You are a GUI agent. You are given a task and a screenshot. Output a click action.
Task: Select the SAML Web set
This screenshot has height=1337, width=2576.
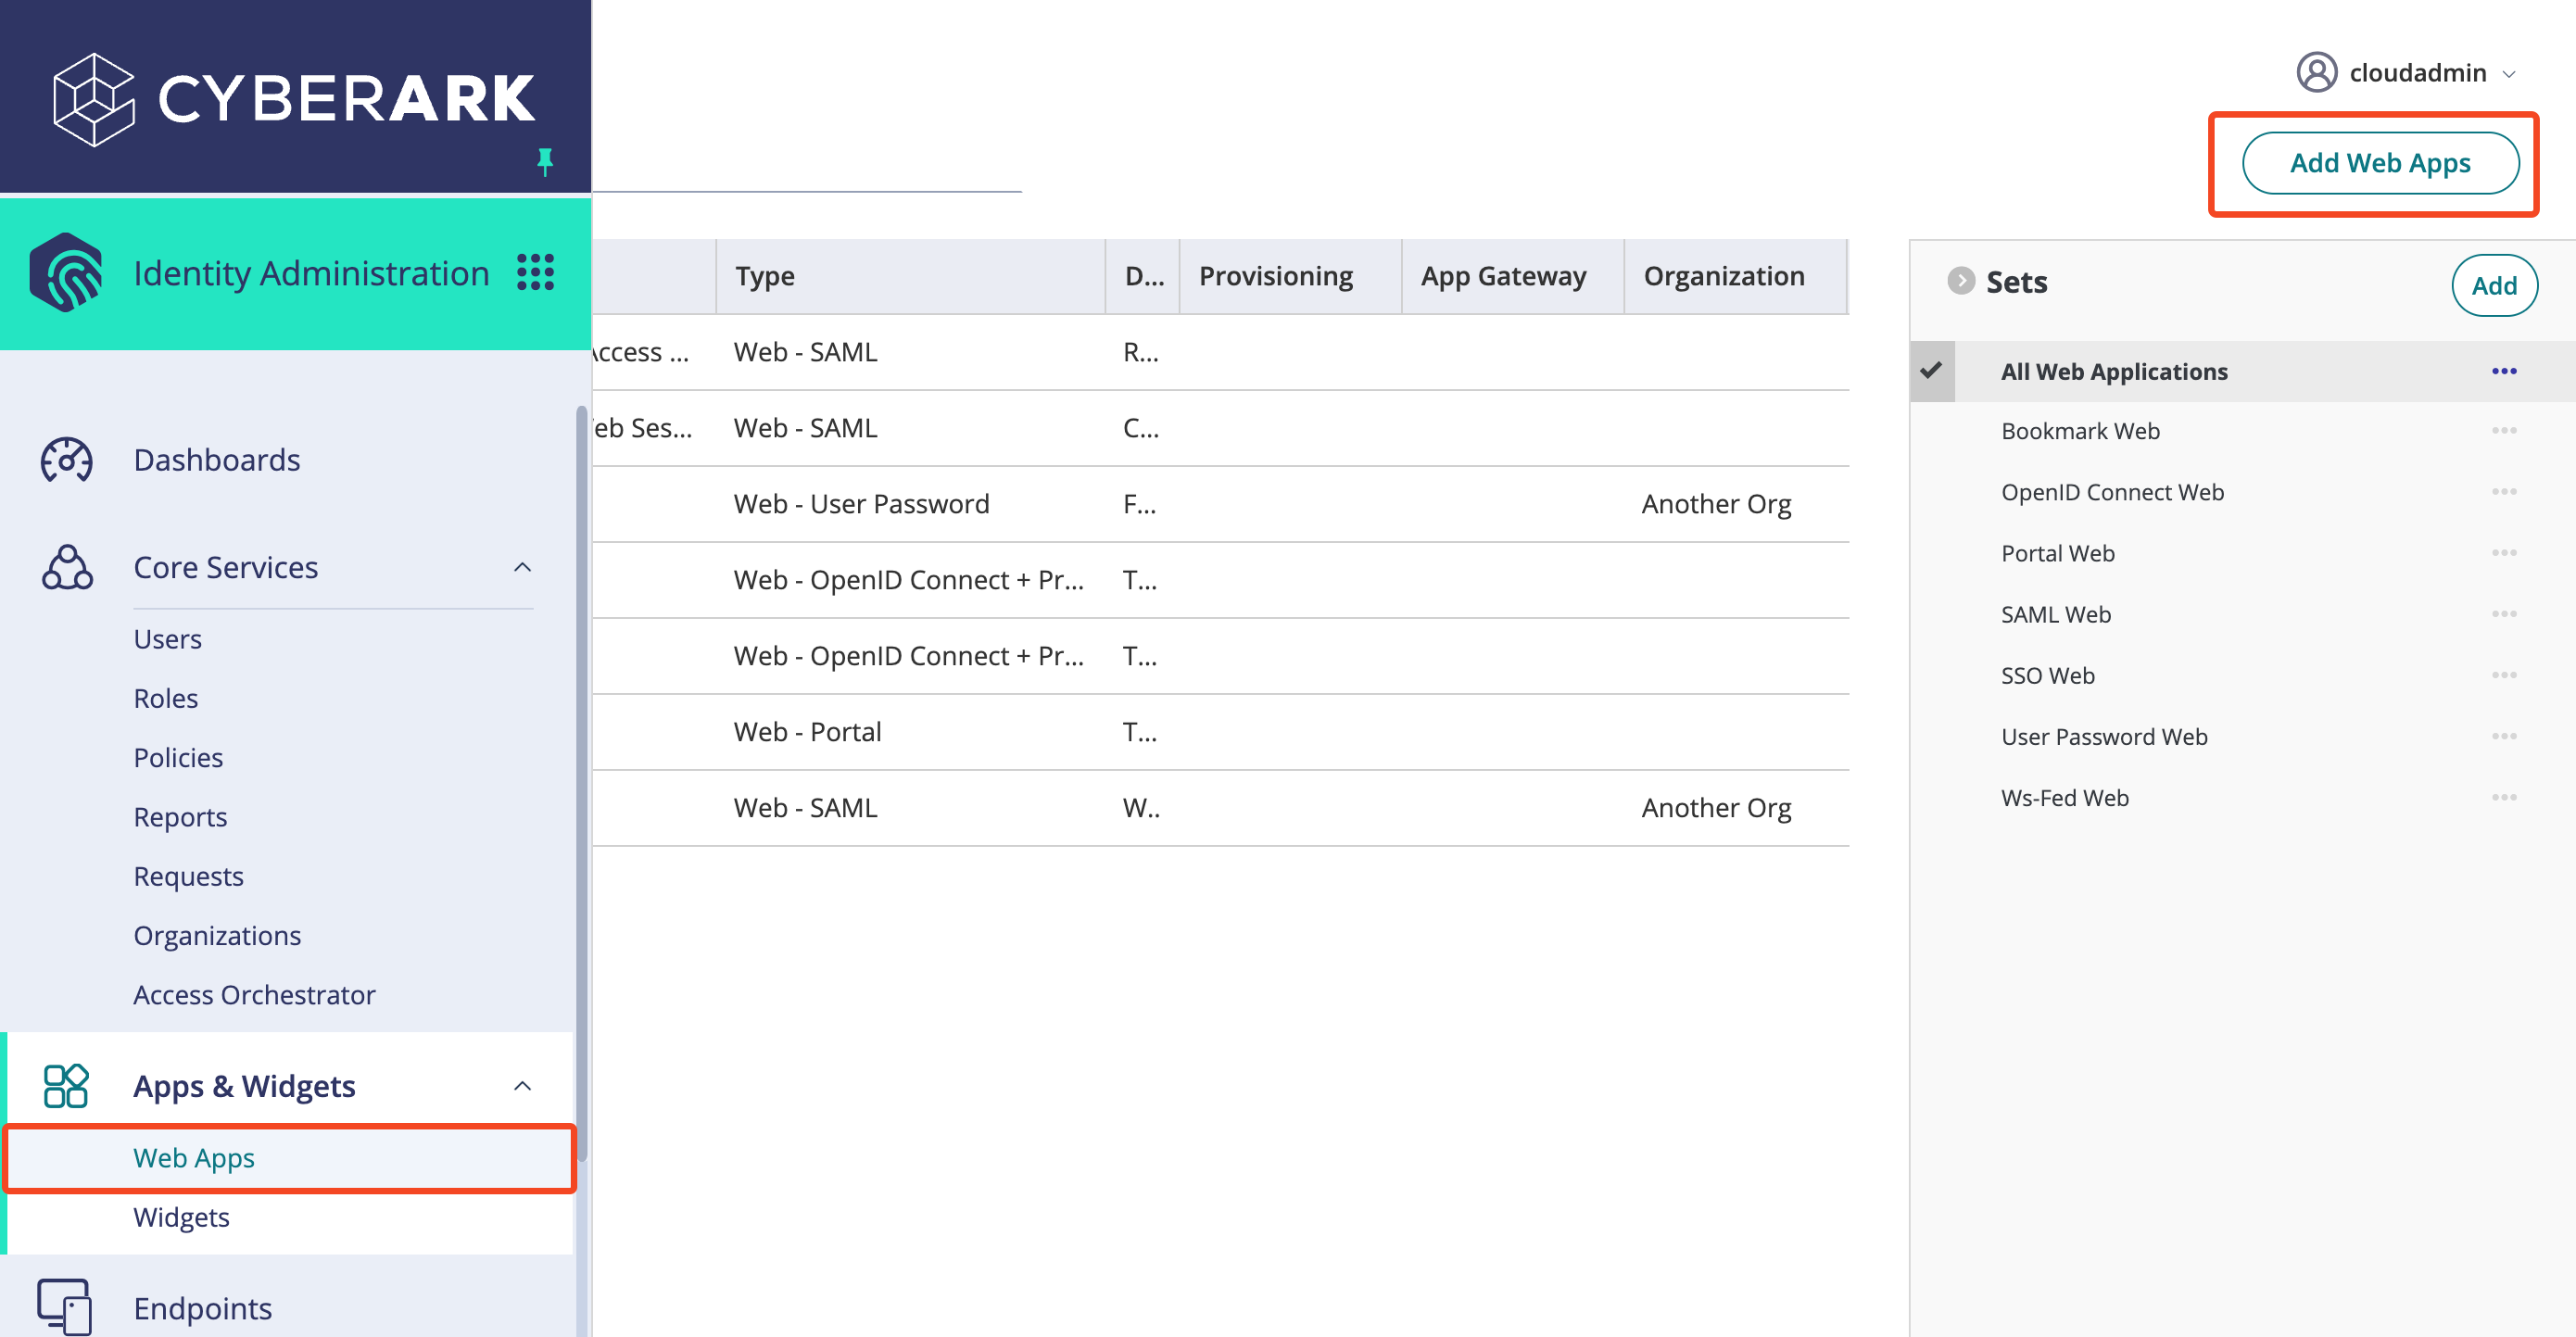[2056, 614]
